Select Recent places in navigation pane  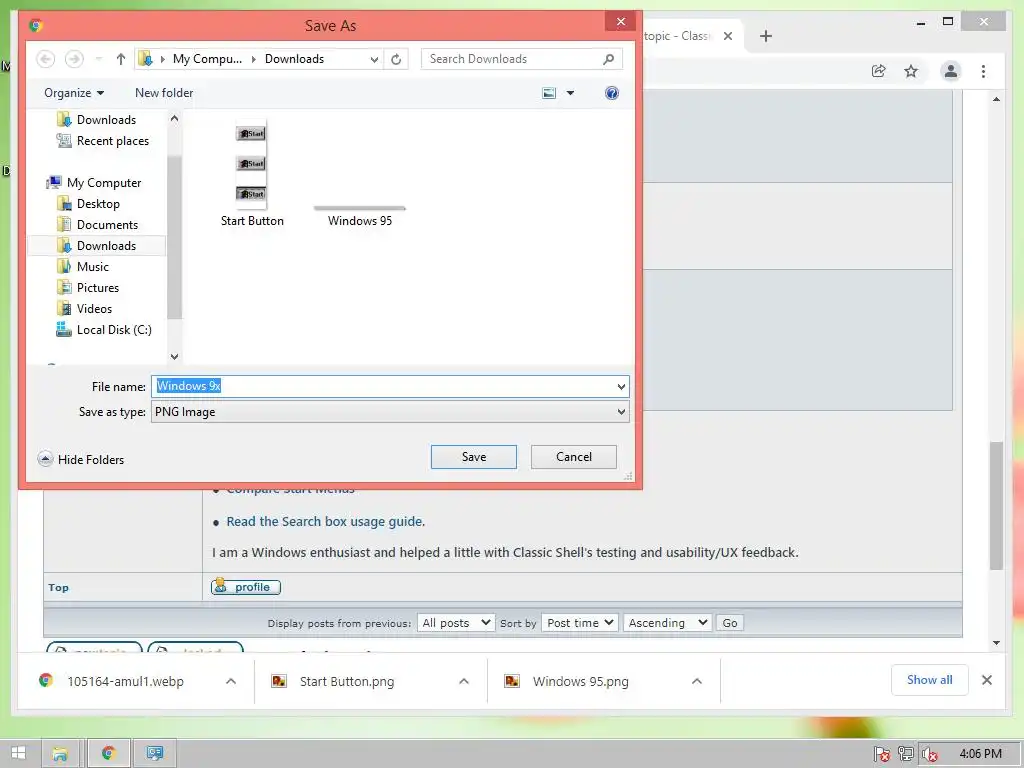tap(103, 140)
